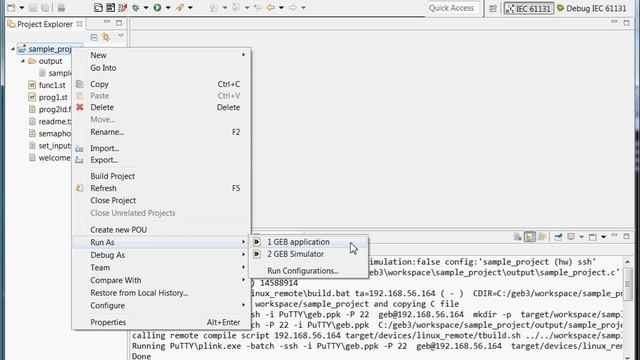Open the New submenu
640x360 pixels.
162,55
